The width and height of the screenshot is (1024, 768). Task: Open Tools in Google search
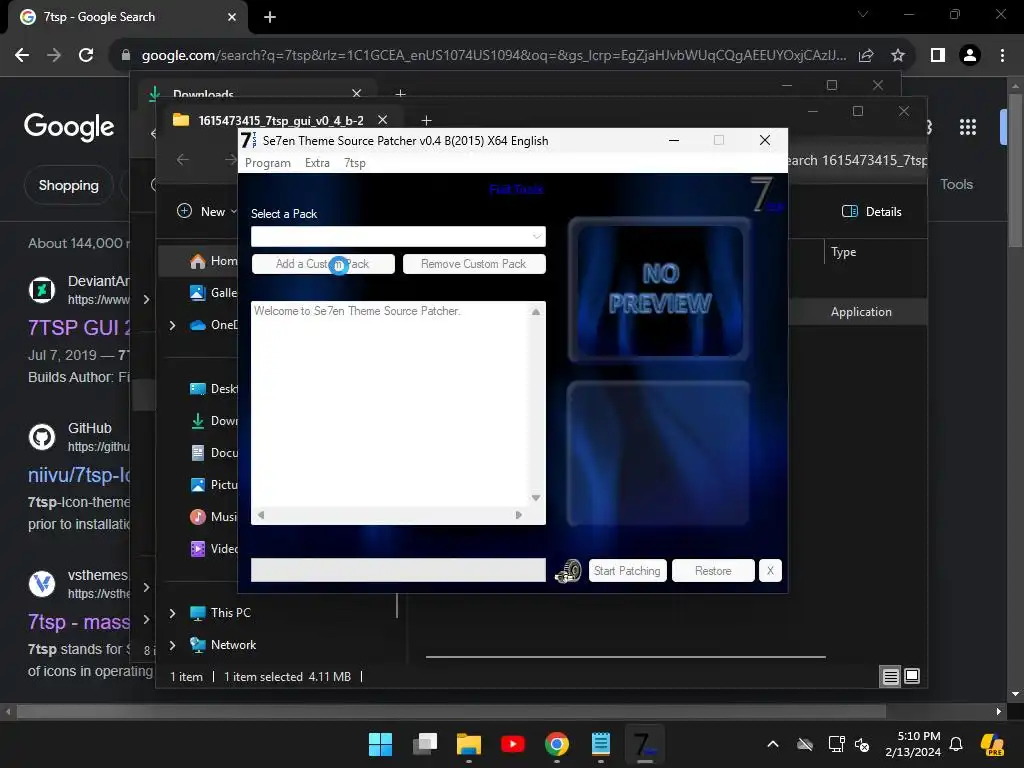[956, 184]
